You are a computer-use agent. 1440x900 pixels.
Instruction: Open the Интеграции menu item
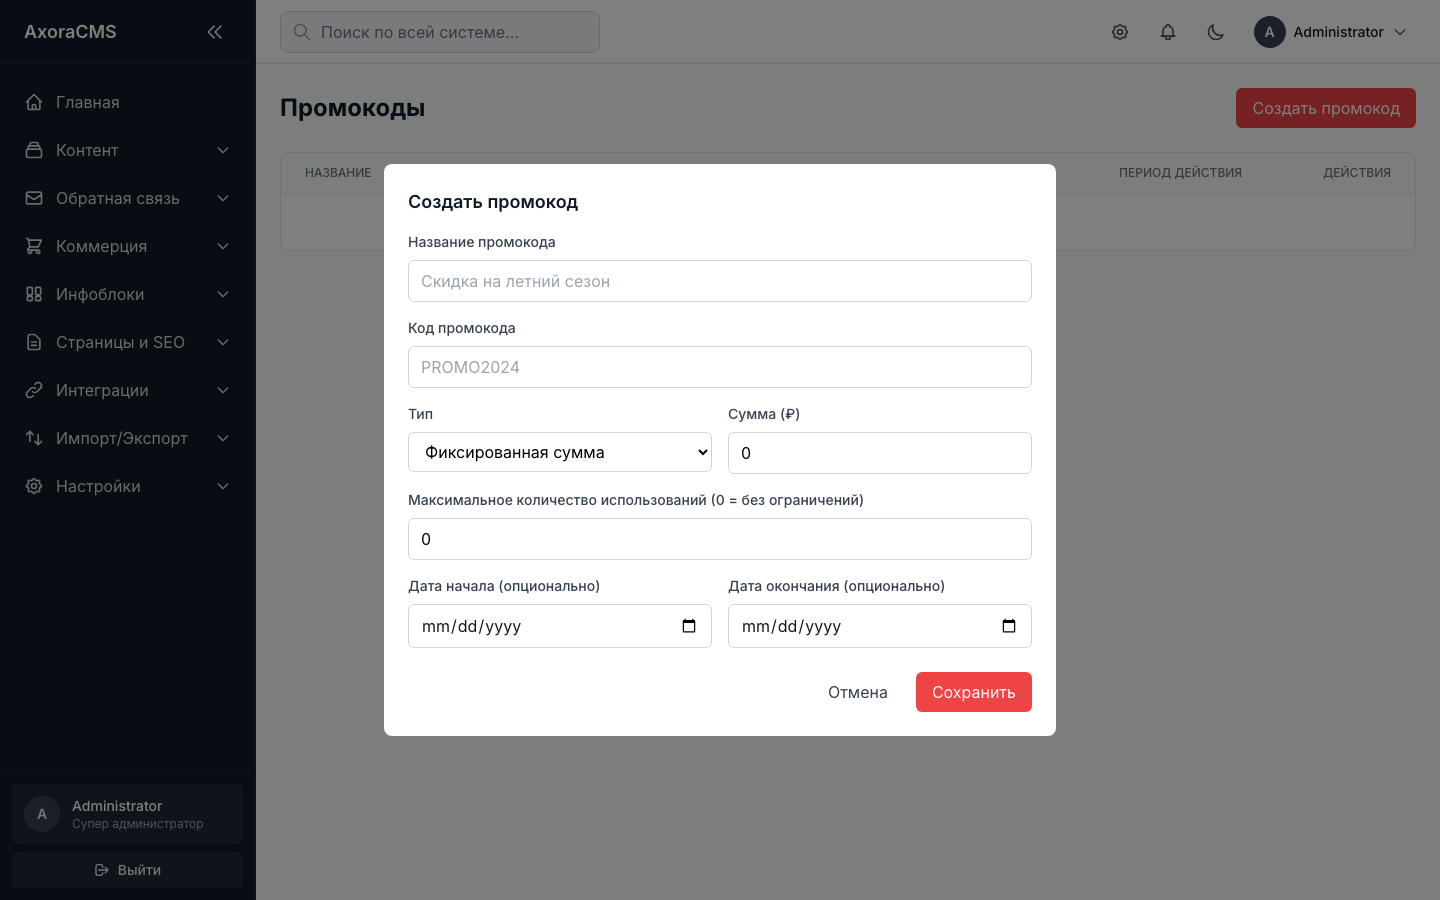click(128, 390)
